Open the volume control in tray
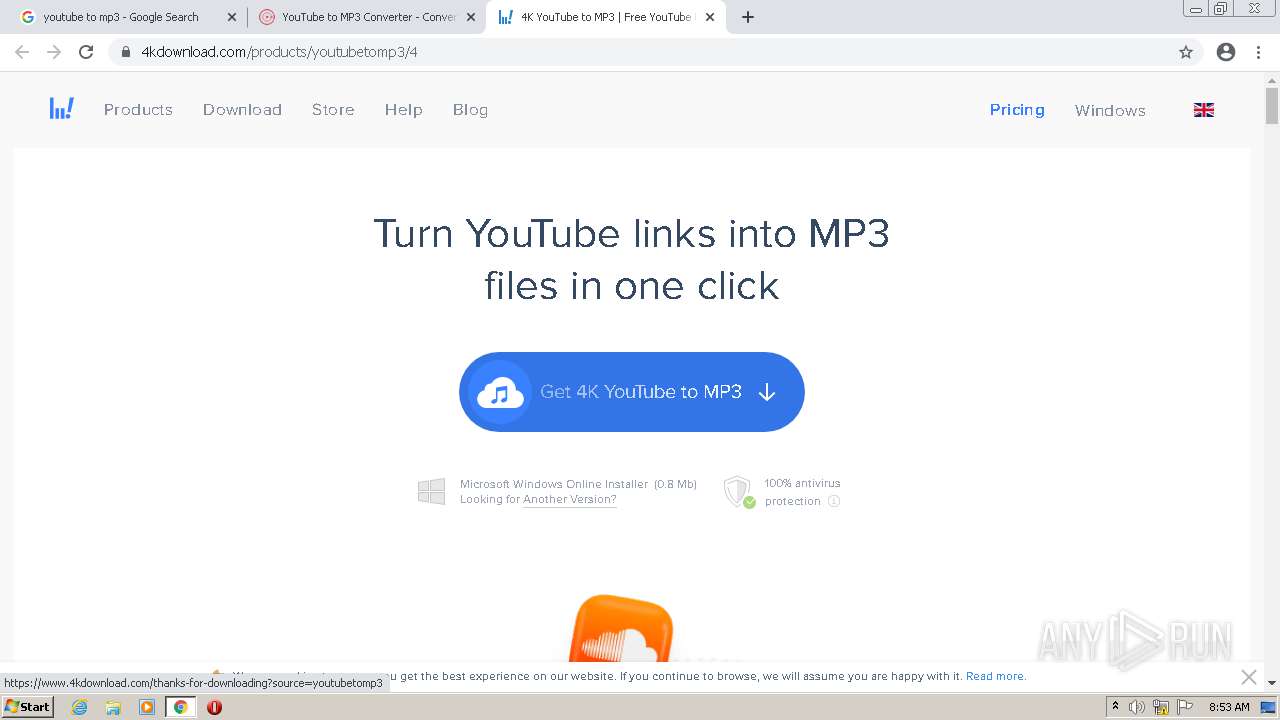Image resolution: width=1280 pixels, height=720 pixels. [x=1137, y=707]
